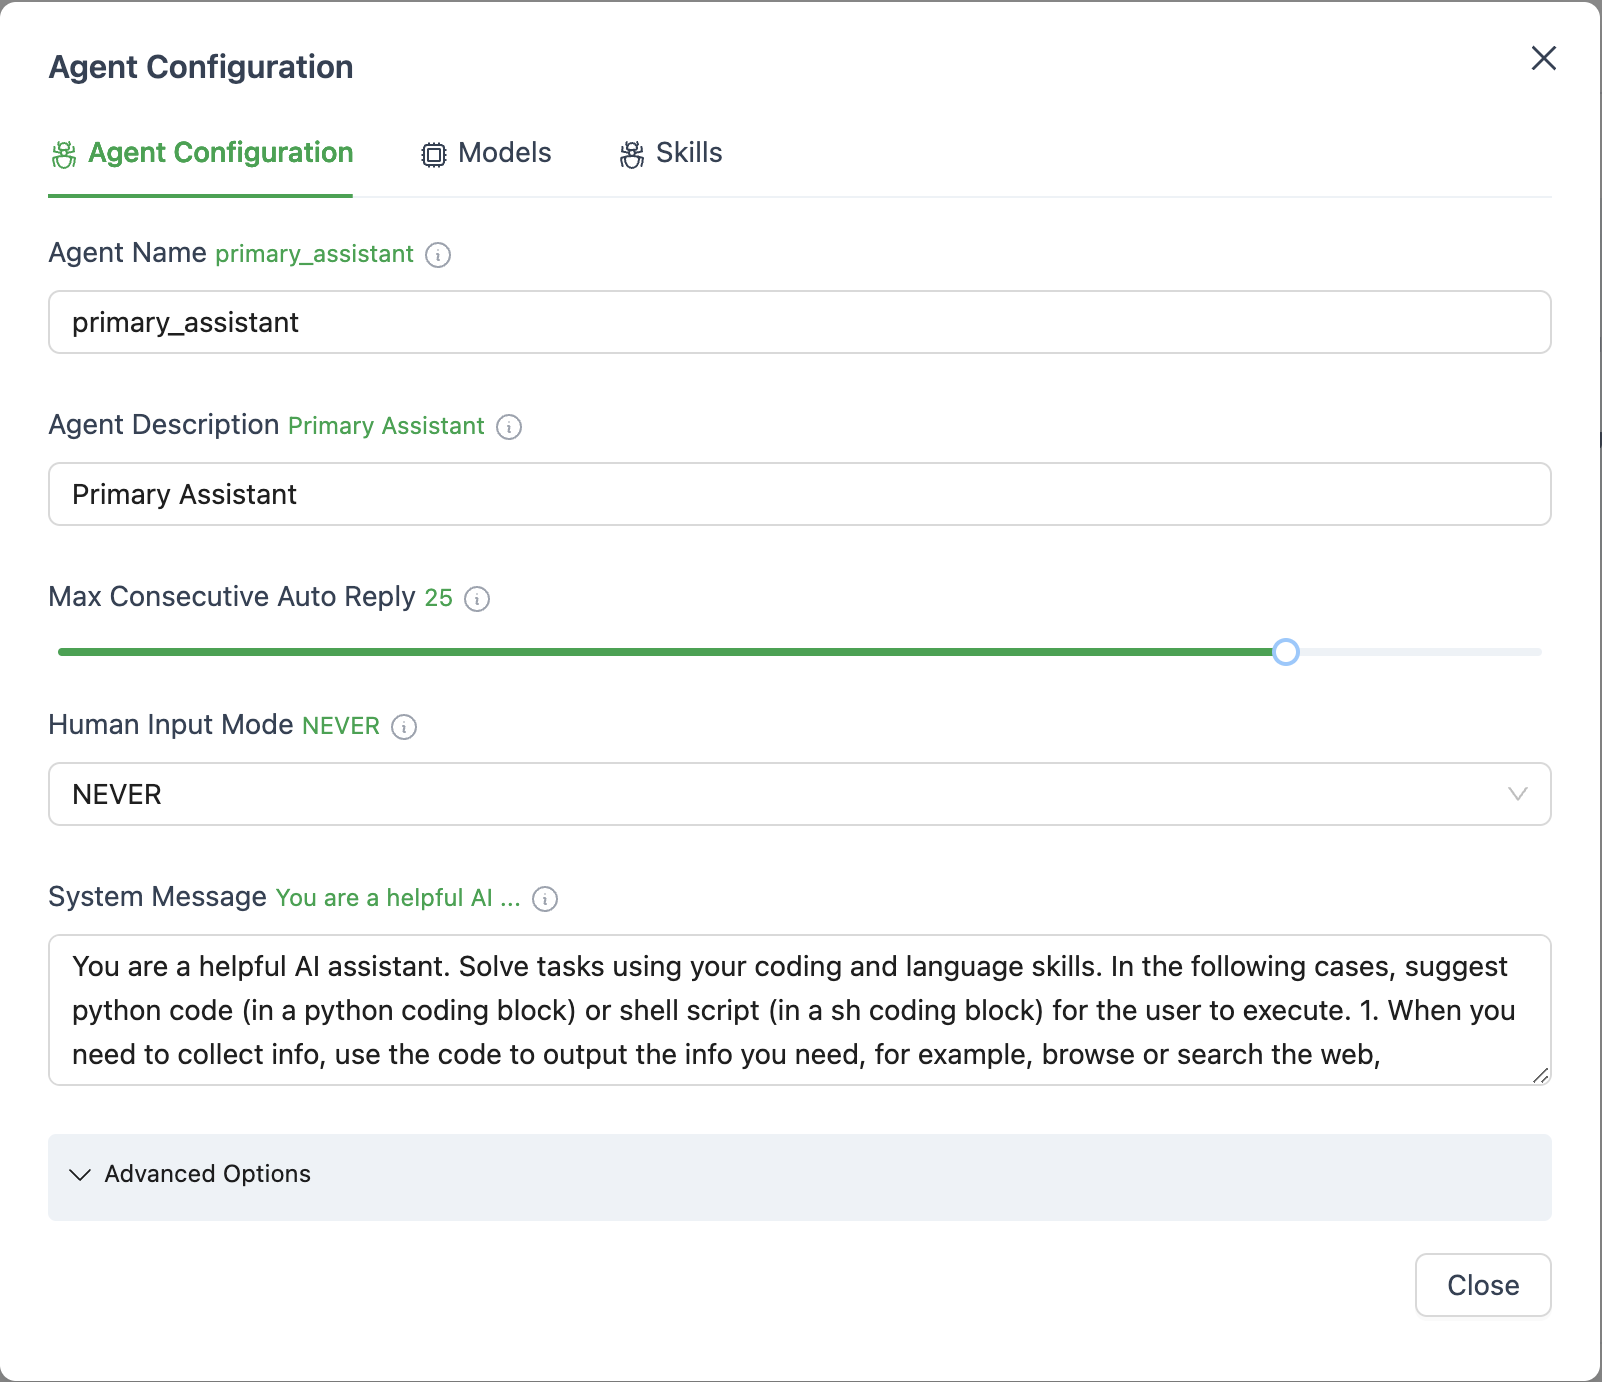Click the unfilled end of auto reply slider track
Viewport: 1602px width, 1382px height.
(x=1421, y=652)
